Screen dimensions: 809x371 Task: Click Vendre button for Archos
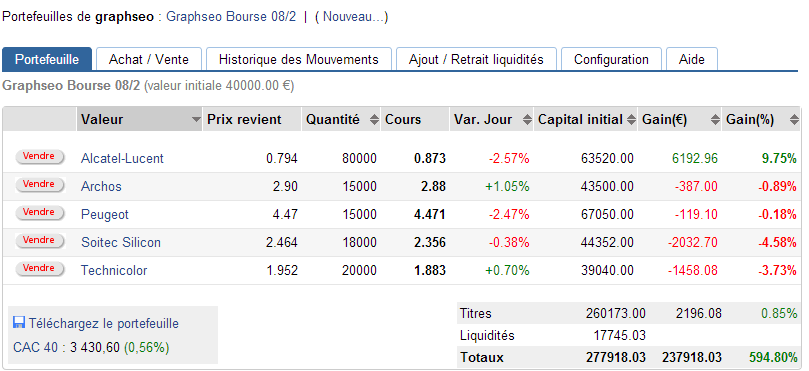pos(40,185)
